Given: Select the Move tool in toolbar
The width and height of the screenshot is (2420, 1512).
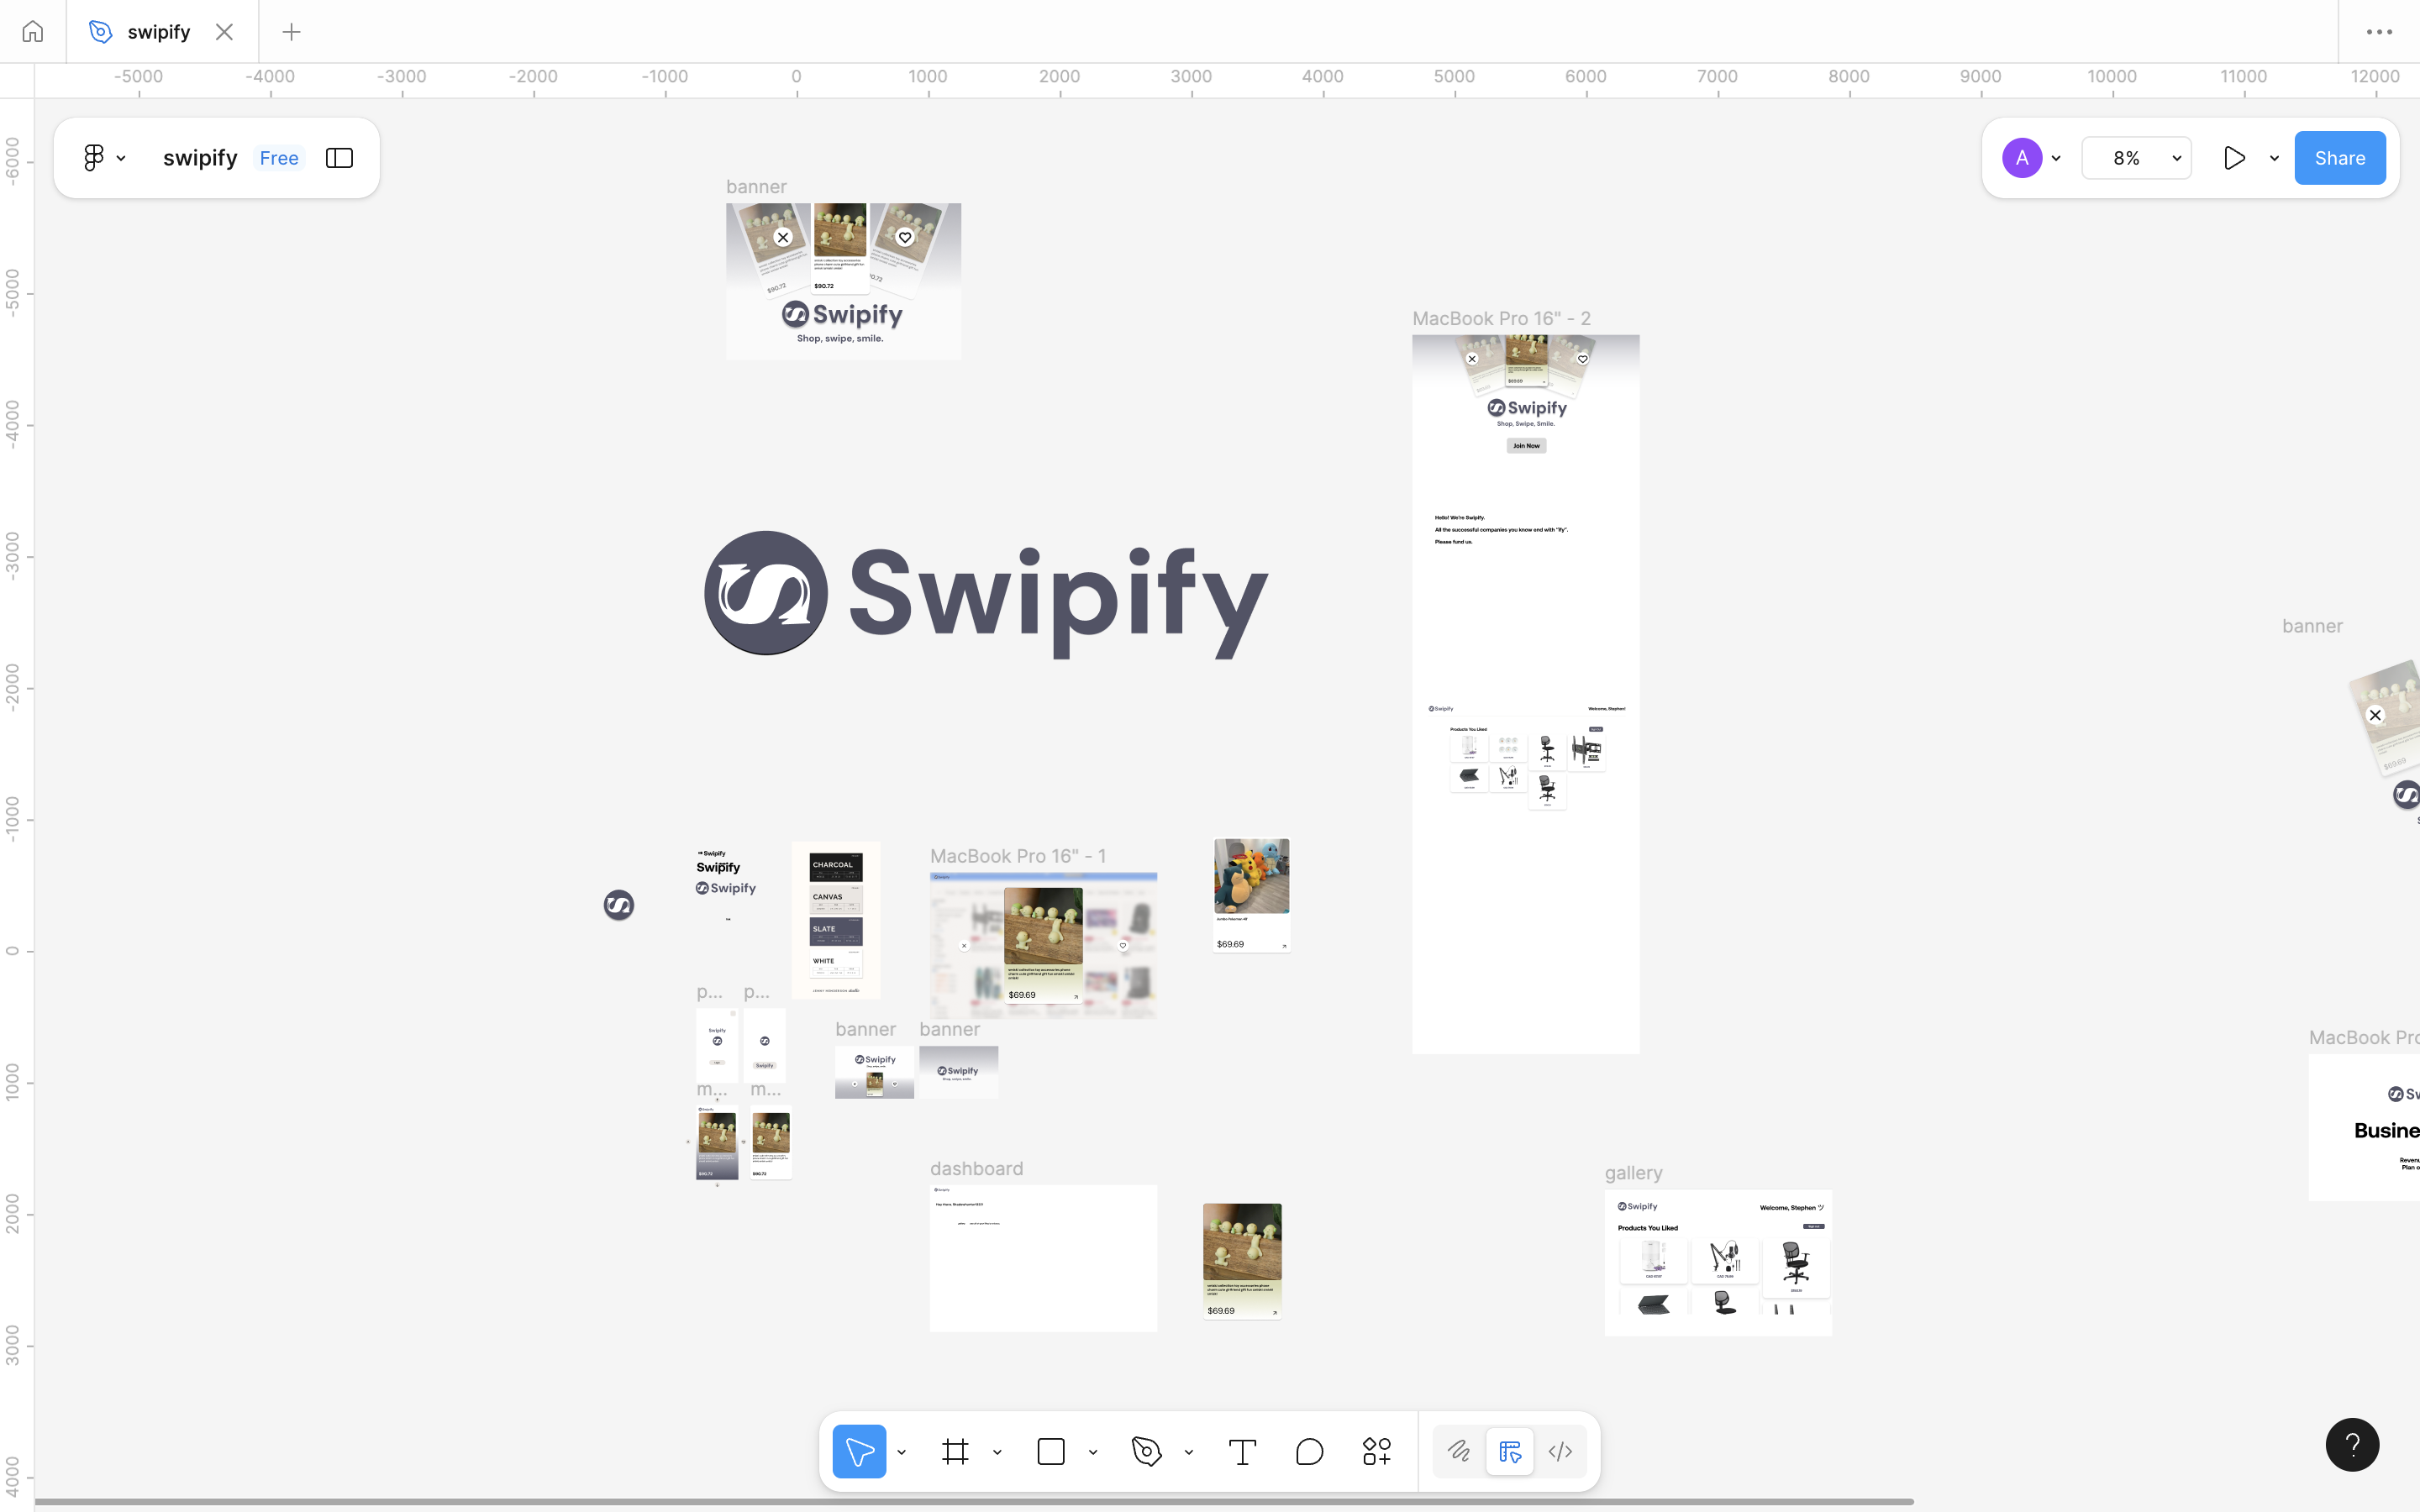Looking at the screenshot, I should point(859,1451).
